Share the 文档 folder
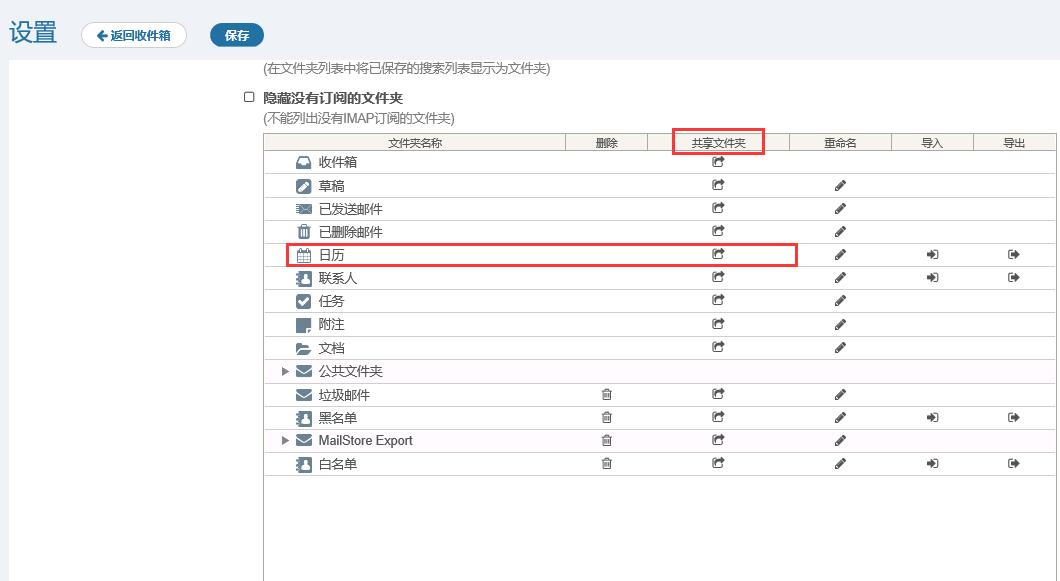Screen dimensions: 1060x581 [718, 347]
